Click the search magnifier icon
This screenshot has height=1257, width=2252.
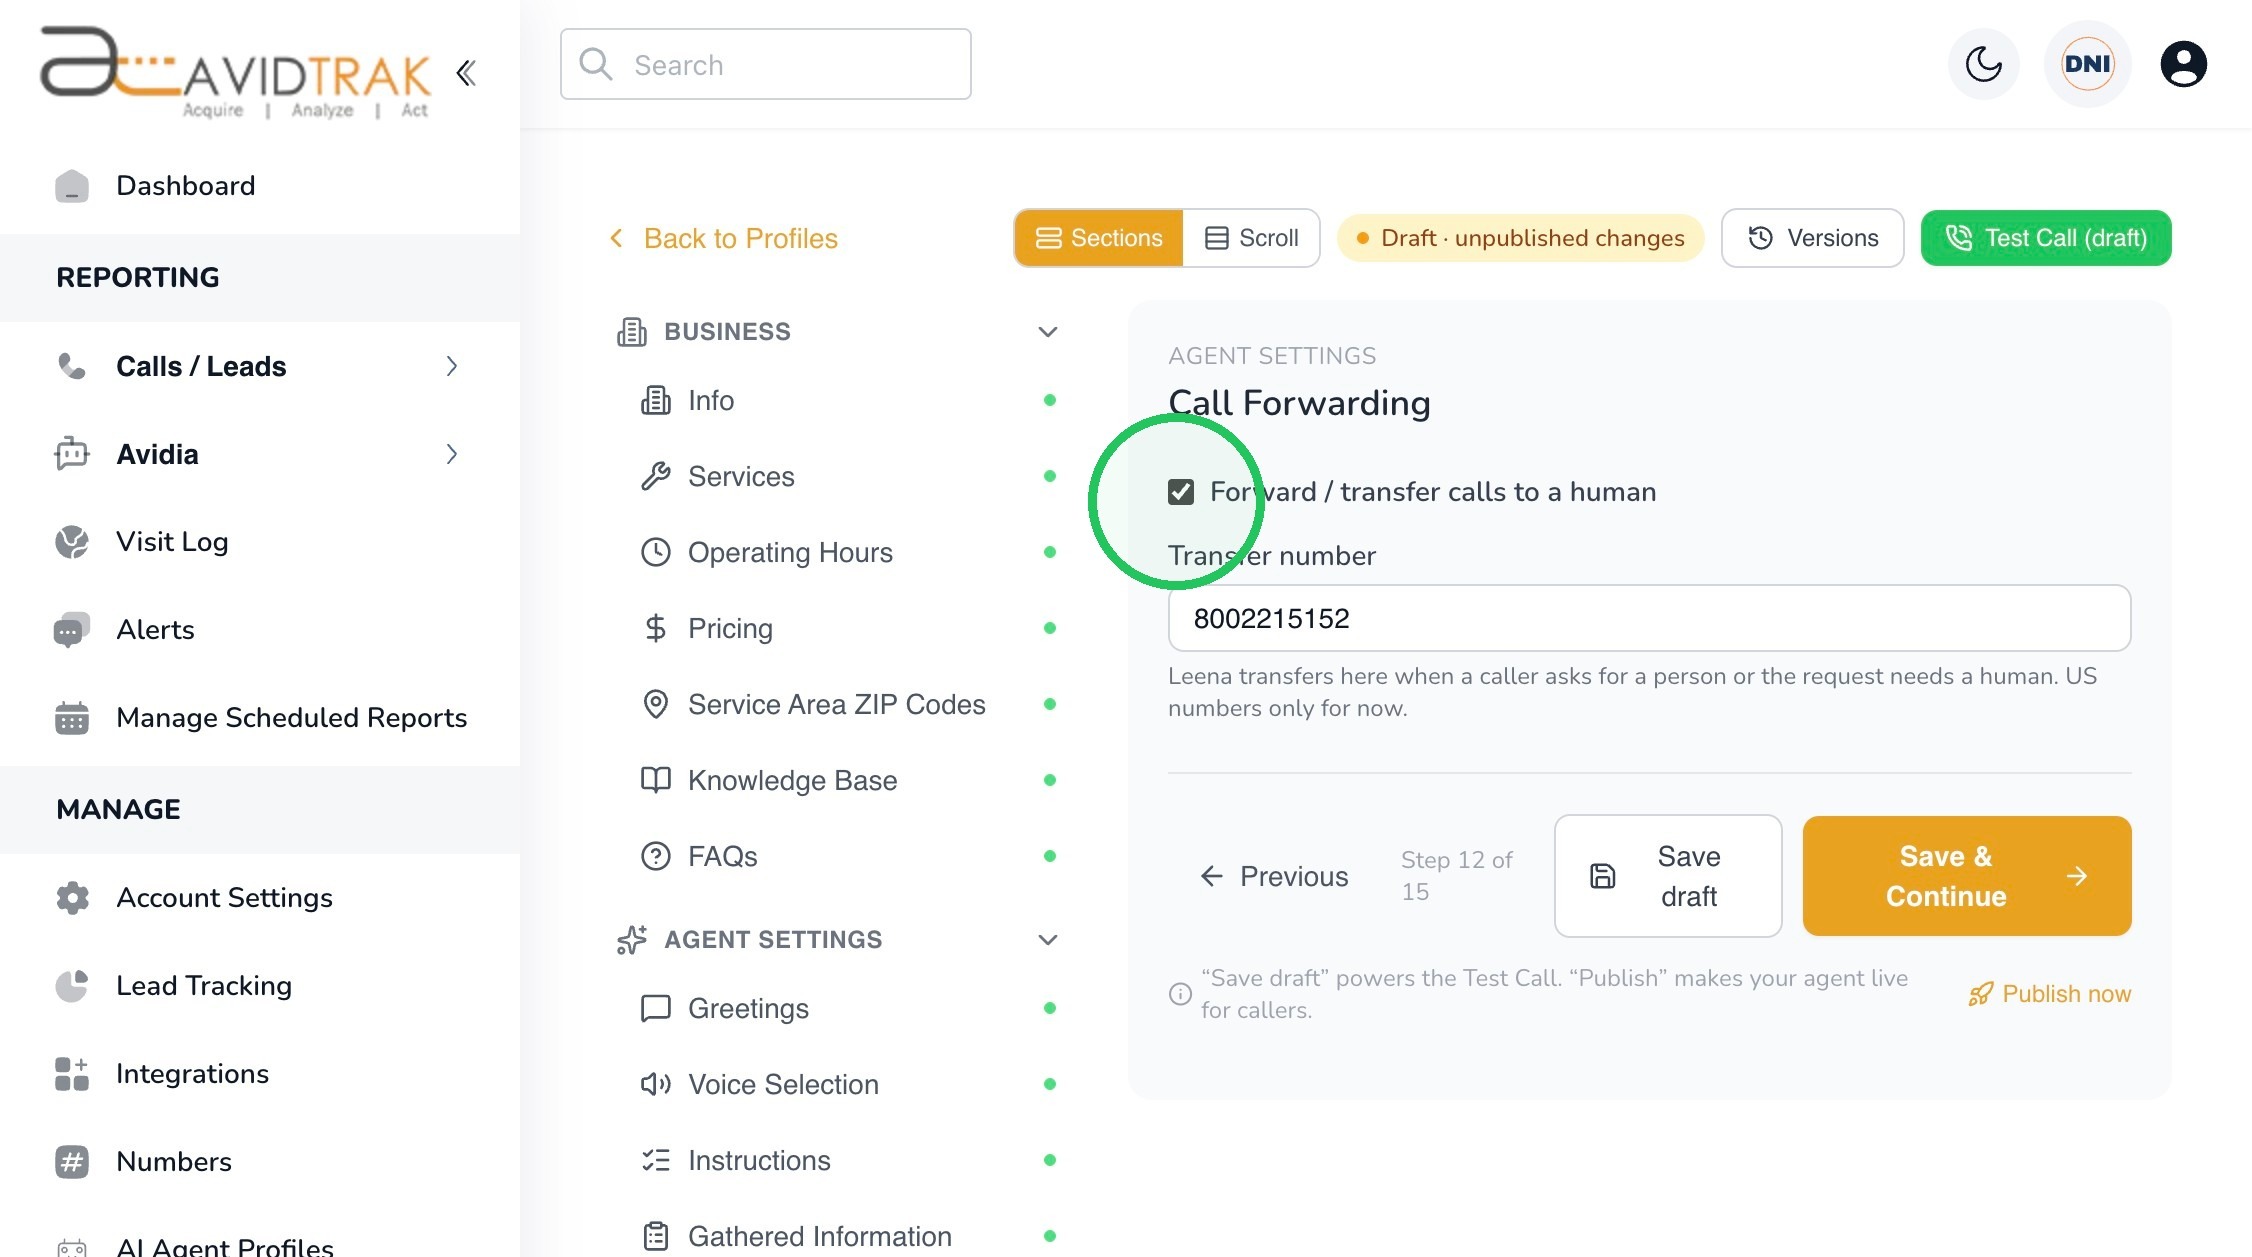596,64
